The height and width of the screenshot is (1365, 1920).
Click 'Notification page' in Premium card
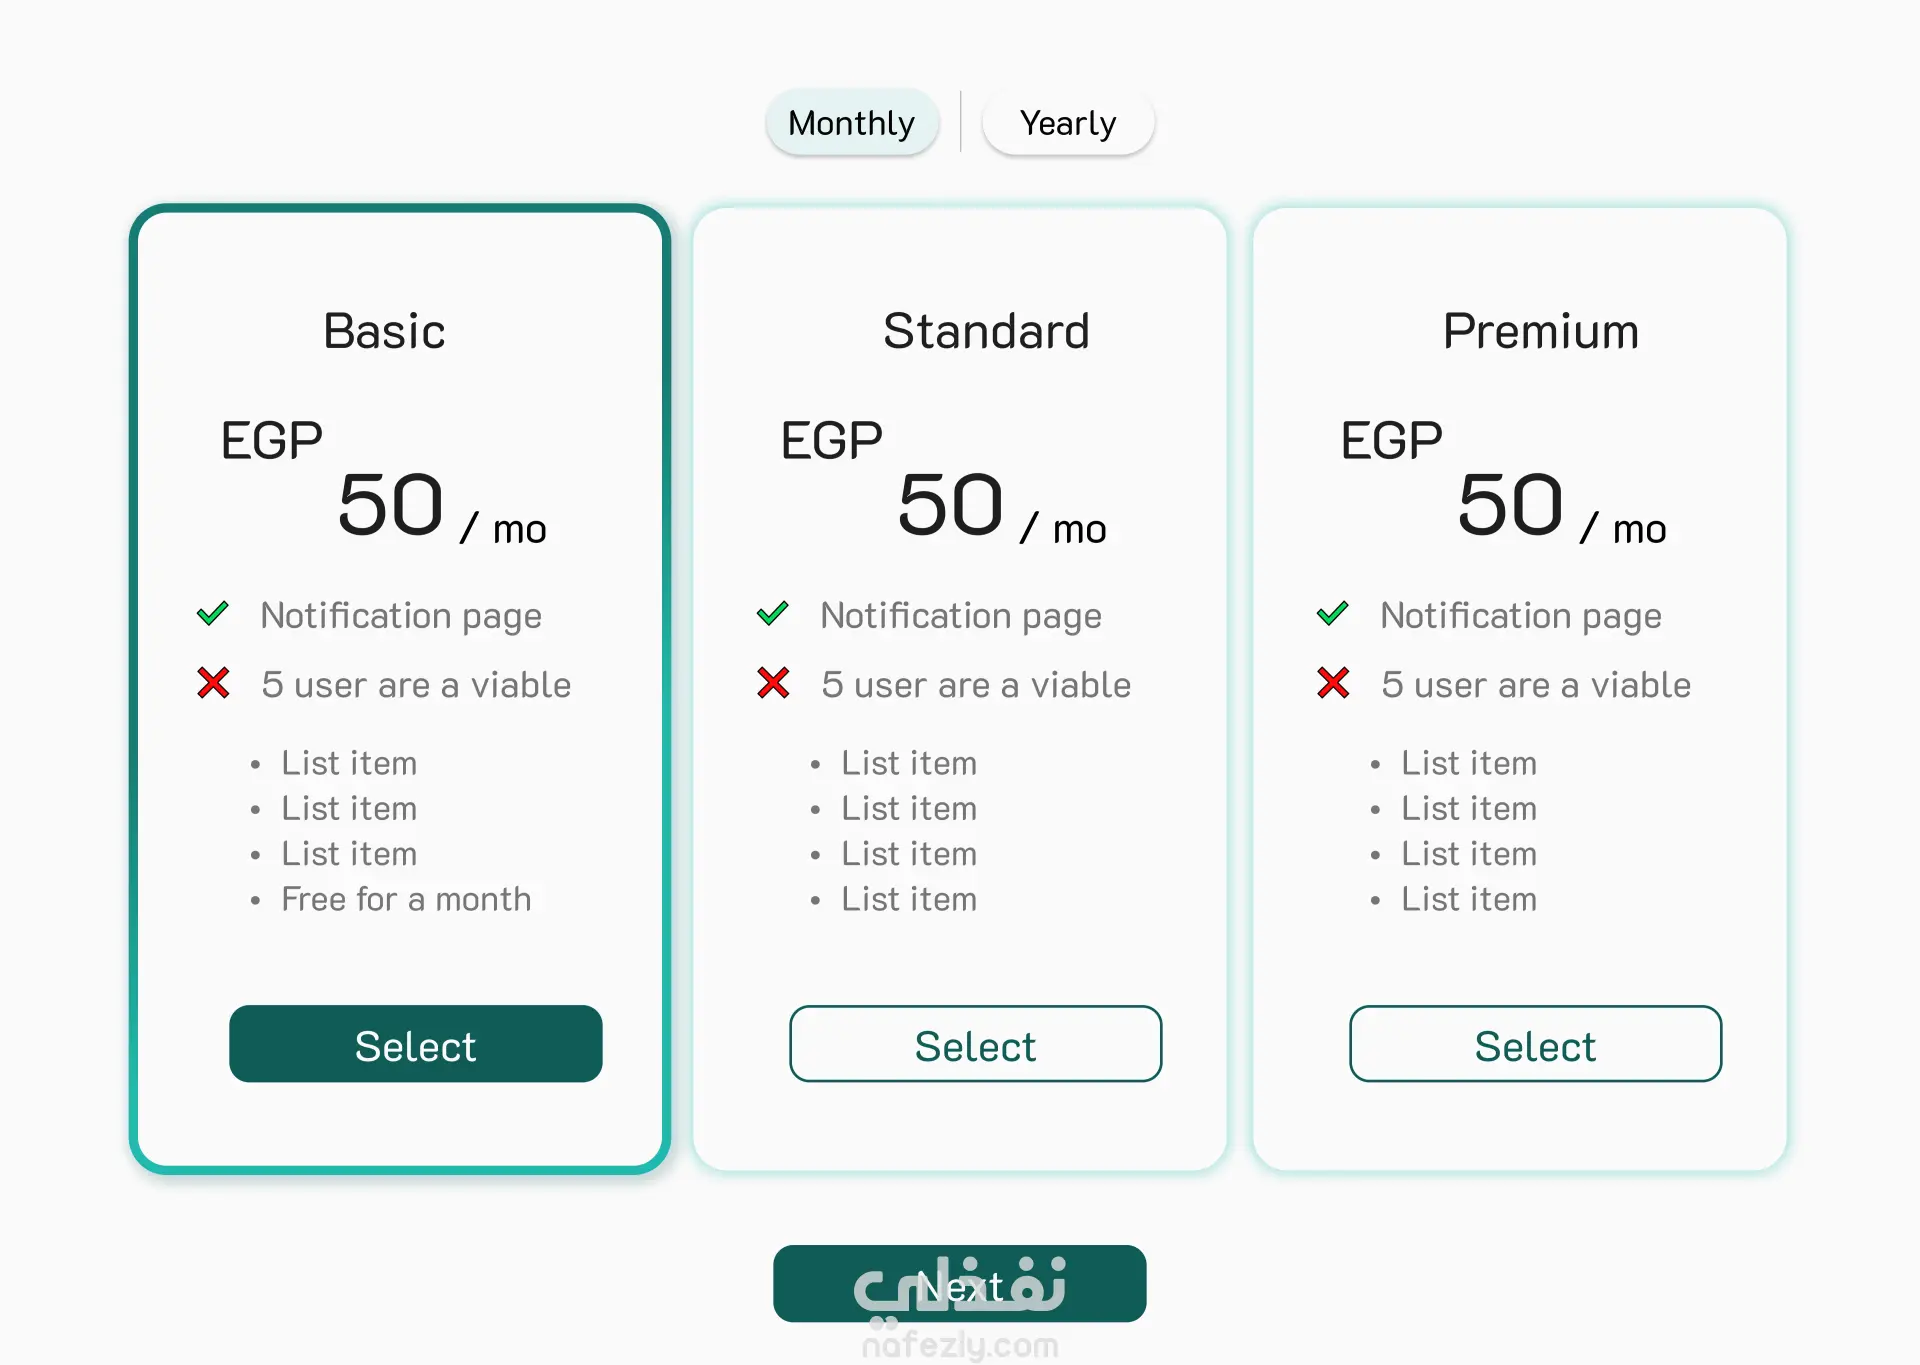[1521, 616]
